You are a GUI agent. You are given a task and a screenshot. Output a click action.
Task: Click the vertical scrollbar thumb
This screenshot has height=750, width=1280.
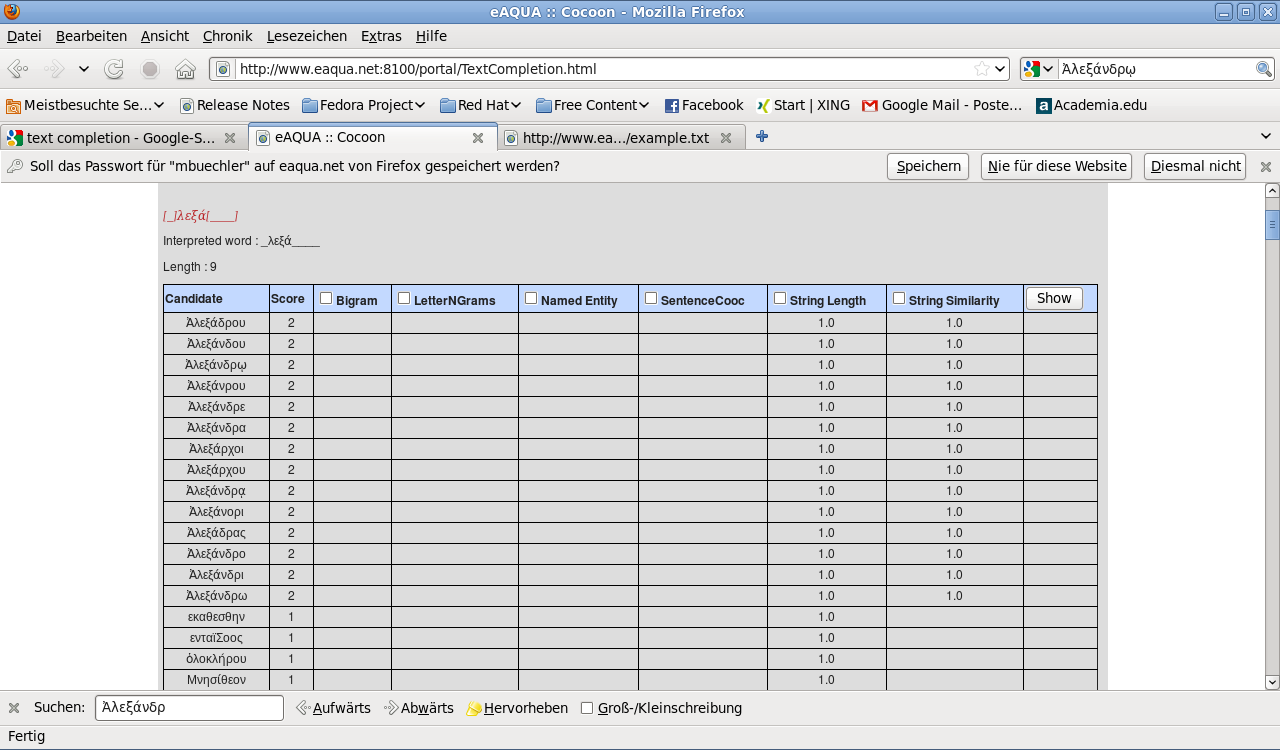(1272, 224)
